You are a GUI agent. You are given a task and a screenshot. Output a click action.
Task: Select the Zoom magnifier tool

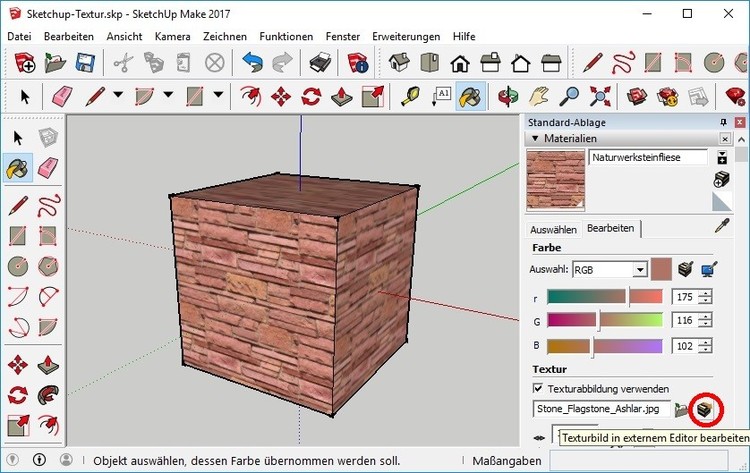click(569, 96)
